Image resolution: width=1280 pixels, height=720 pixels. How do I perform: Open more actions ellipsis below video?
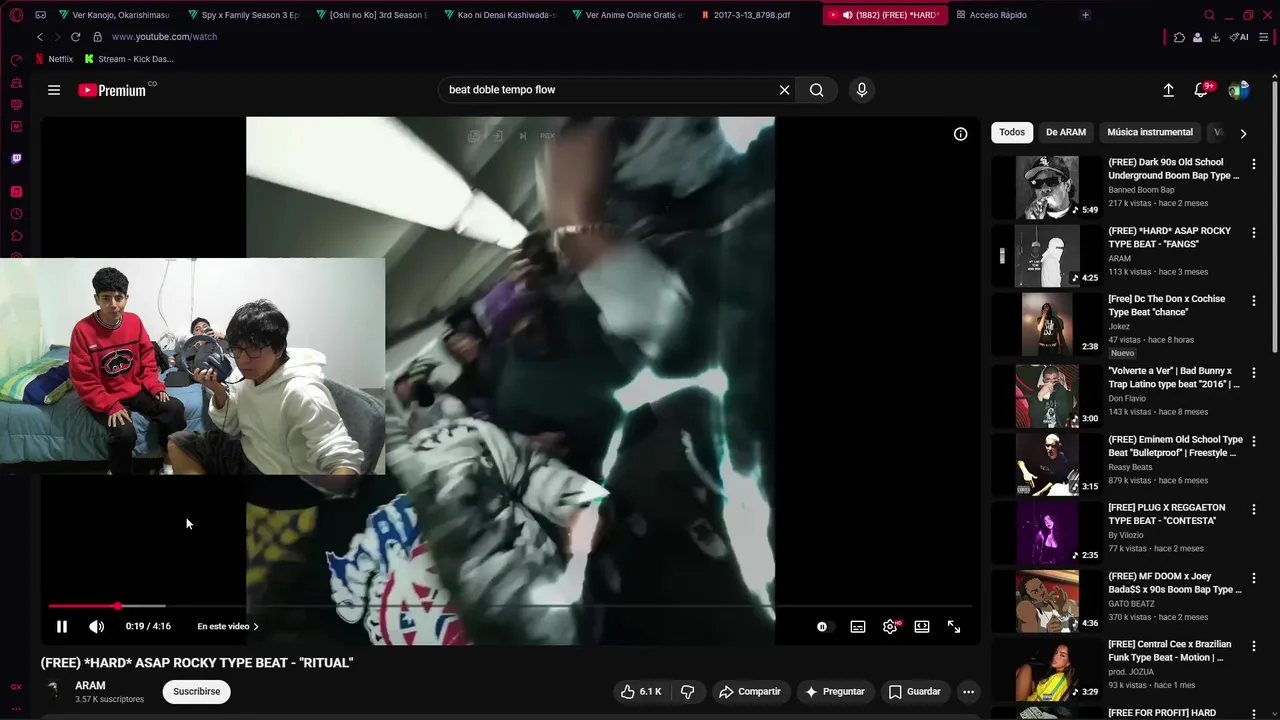point(968,692)
